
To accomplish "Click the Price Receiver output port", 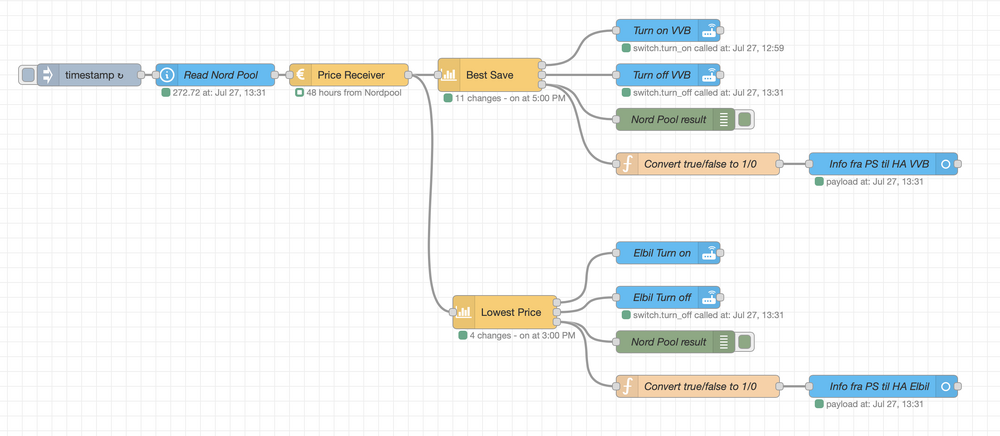I will (x=410, y=75).
